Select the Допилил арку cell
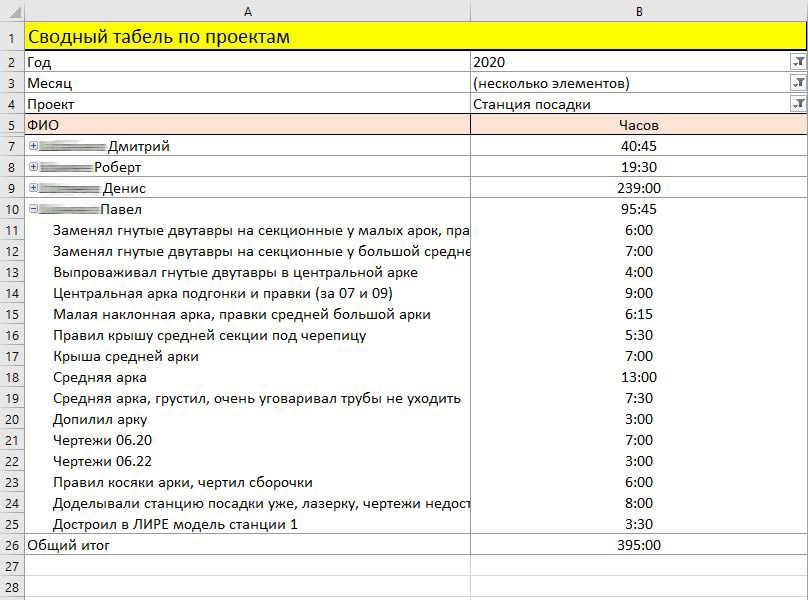The height and width of the screenshot is (600, 808). point(247,420)
